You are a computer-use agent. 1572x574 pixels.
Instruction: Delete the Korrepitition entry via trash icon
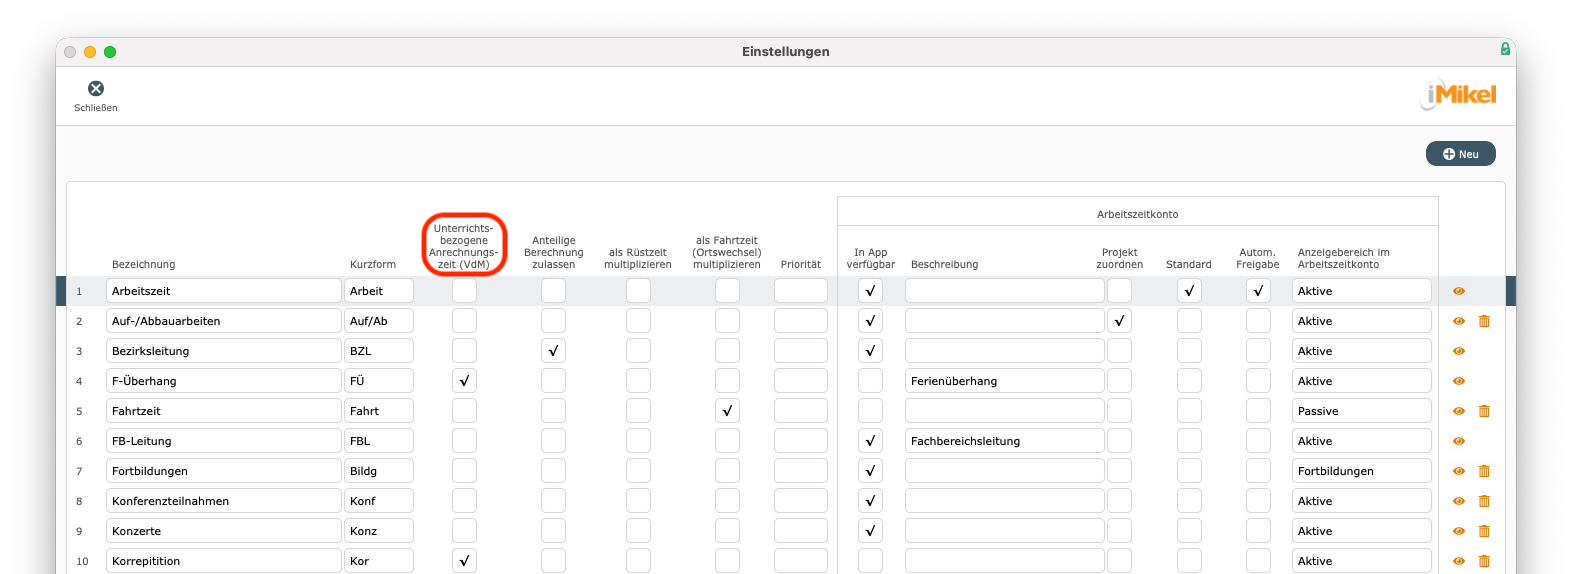(1484, 561)
